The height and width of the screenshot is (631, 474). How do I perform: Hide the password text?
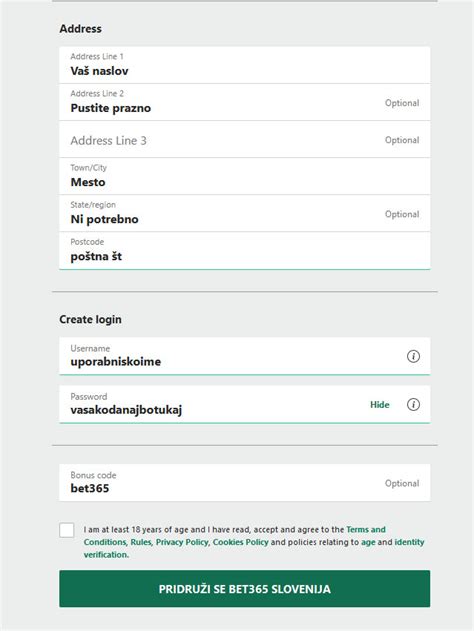coord(379,405)
